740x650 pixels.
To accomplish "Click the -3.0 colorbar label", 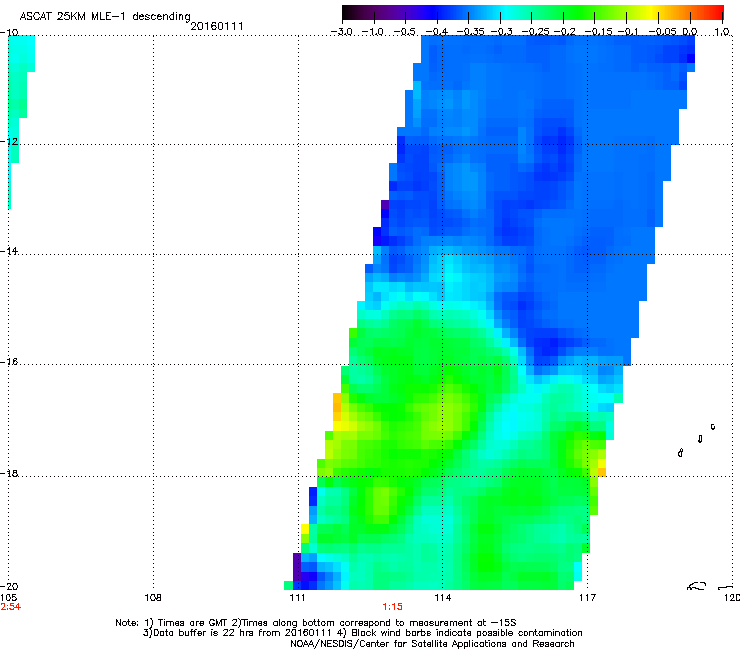I will click(342, 32).
